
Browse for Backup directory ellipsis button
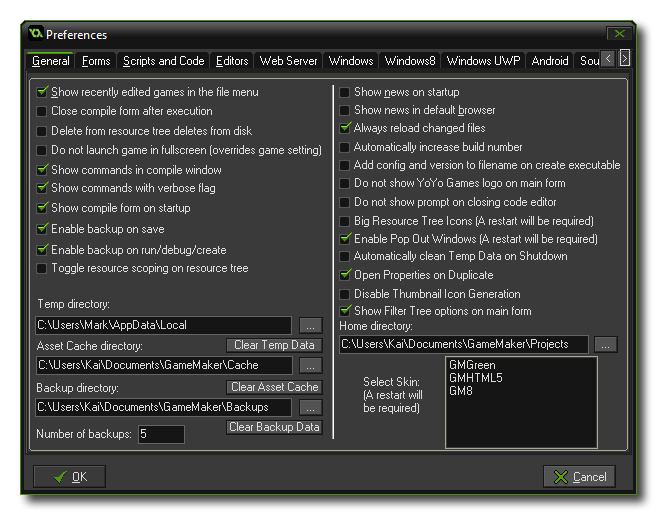click(x=310, y=407)
